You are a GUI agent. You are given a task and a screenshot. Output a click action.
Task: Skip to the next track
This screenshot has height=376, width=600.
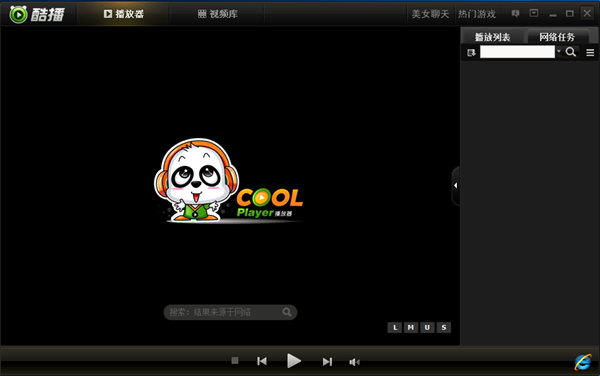[x=327, y=361]
